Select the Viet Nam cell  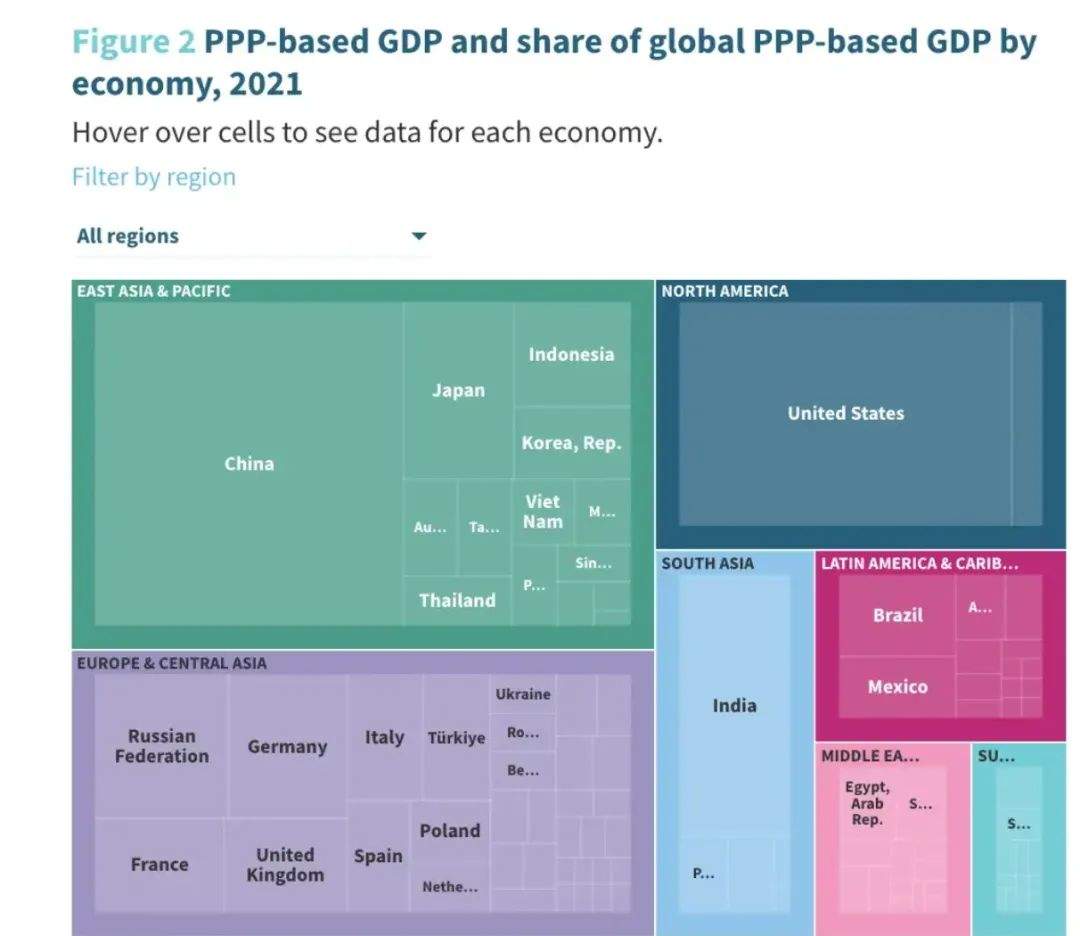[x=543, y=511]
